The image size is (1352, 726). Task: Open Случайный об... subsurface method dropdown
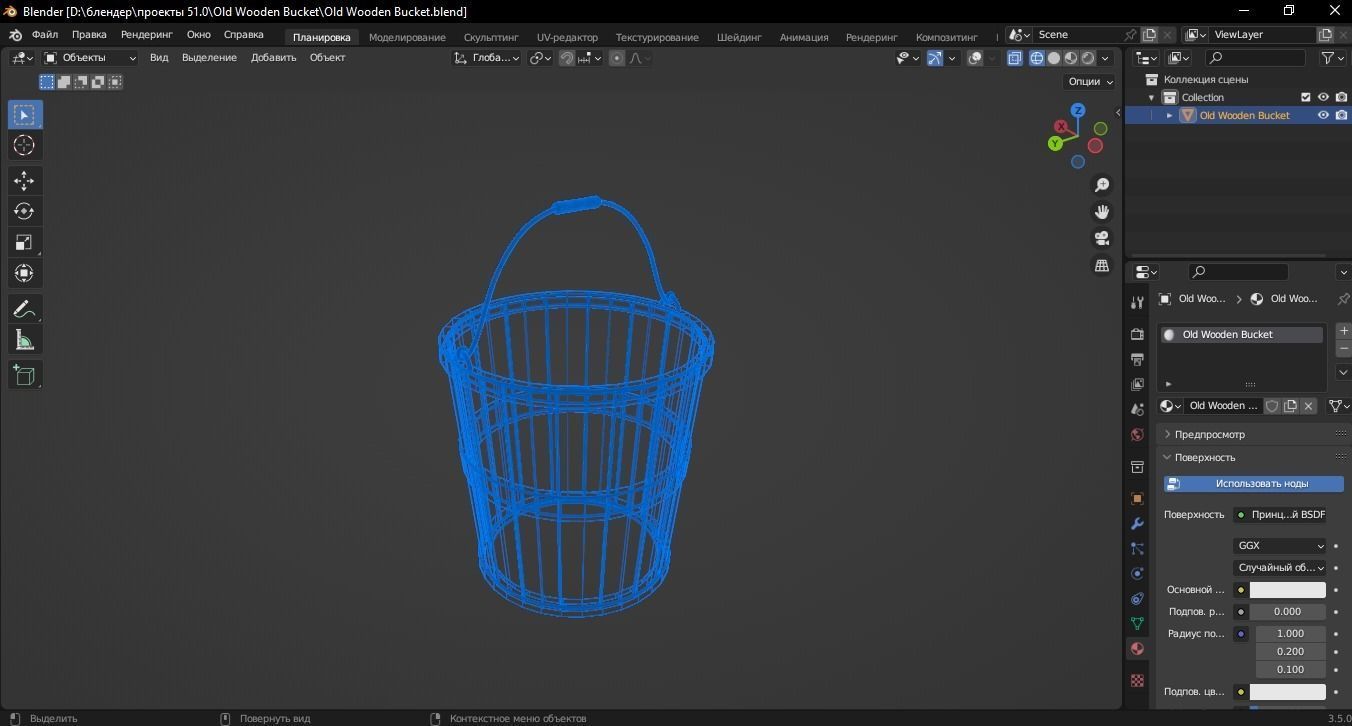pos(1280,568)
